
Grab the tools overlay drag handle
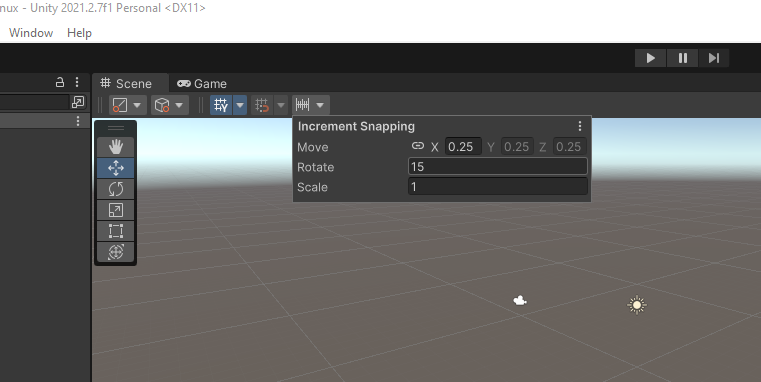[x=116, y=128]
